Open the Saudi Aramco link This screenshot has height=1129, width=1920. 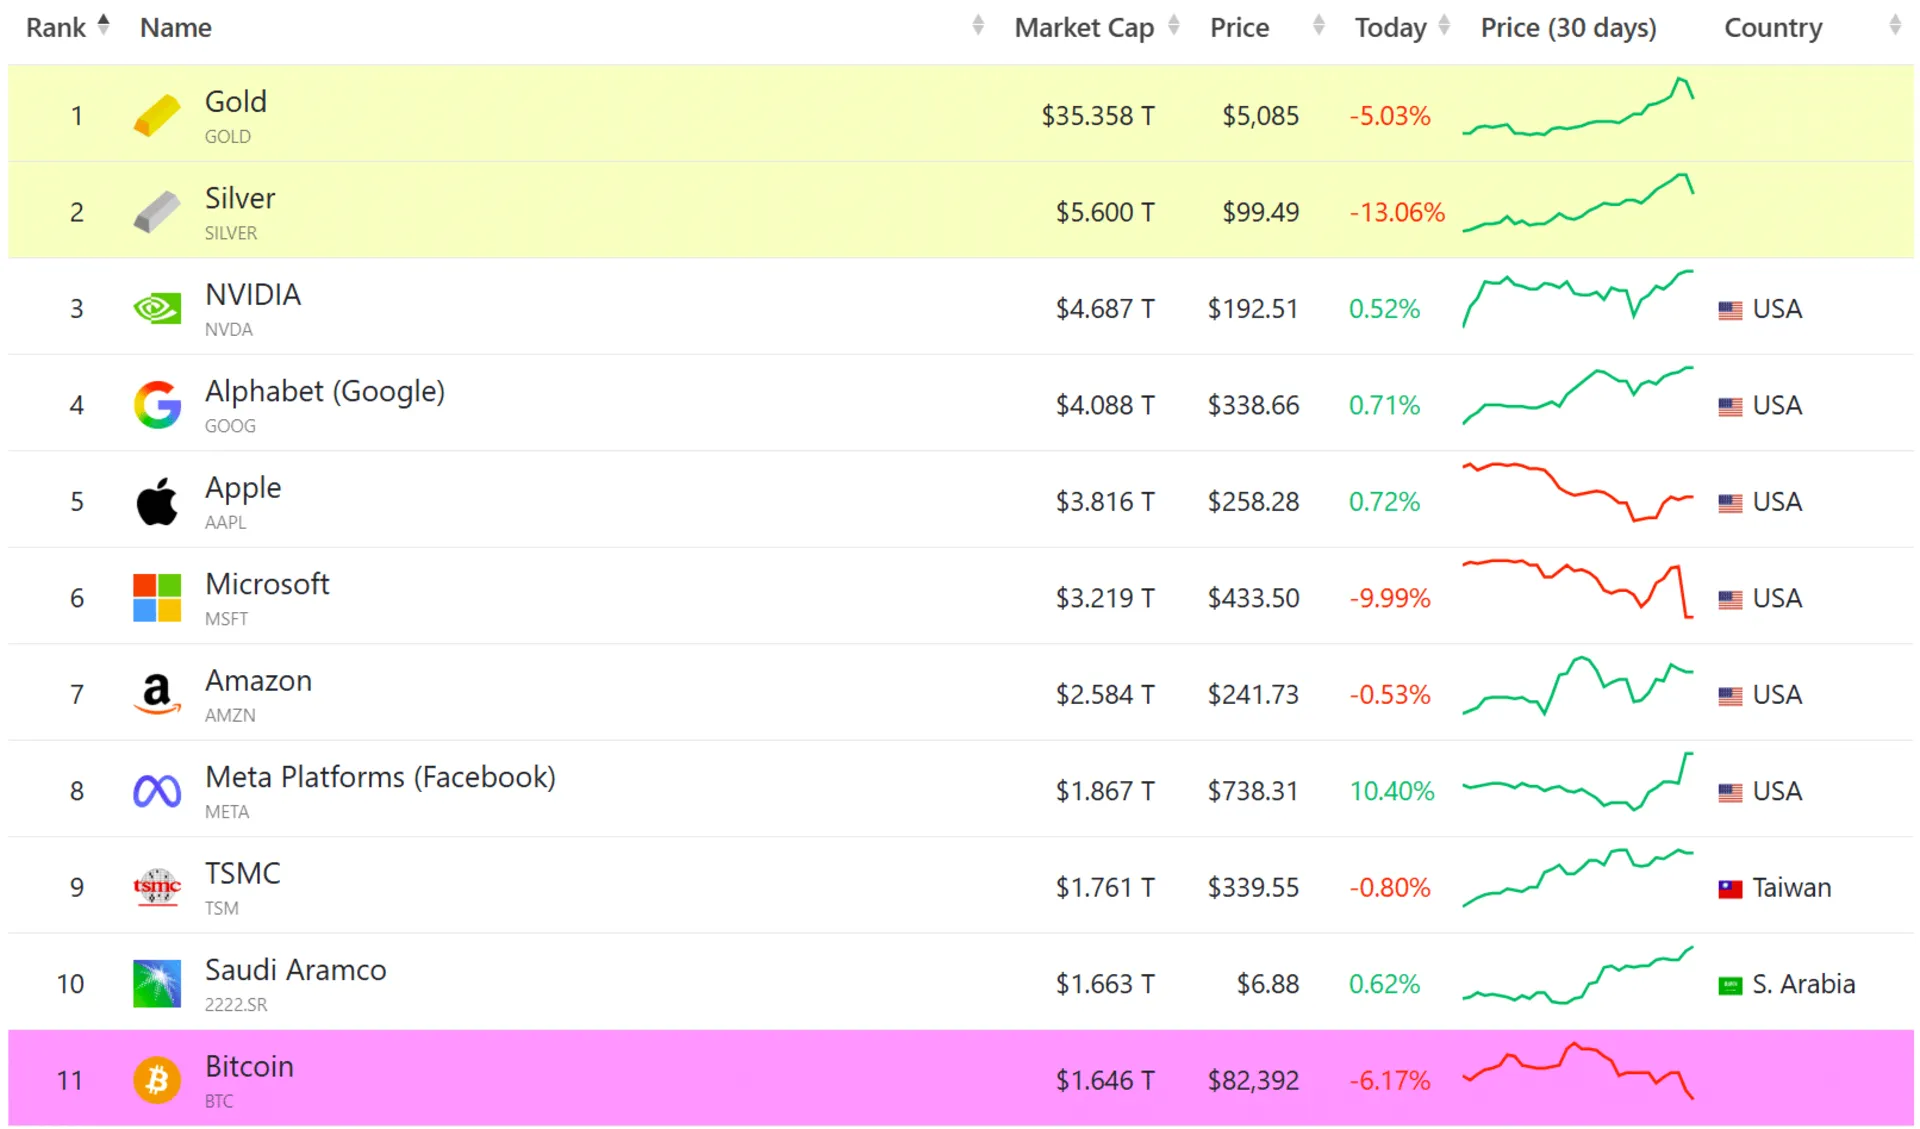point(295,970)
